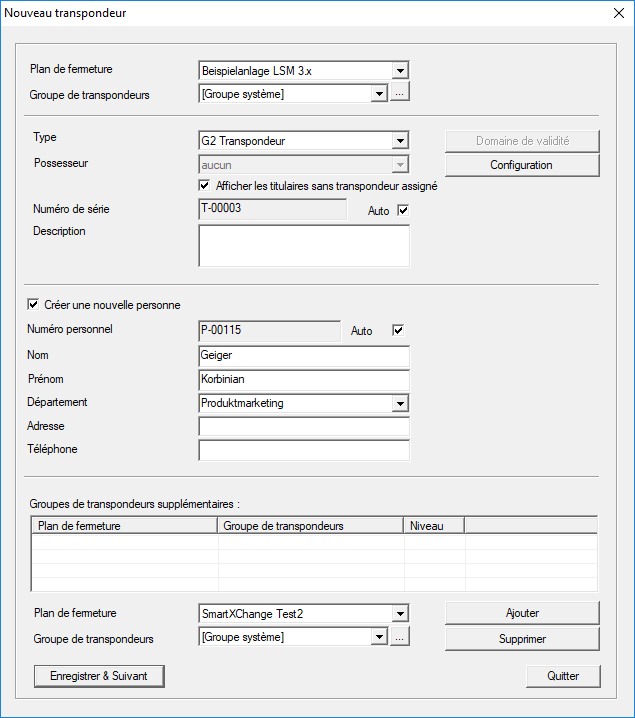Expand the Type dropdown showing G2 Transpondeur
635x718 pixels.
(x=400, y=141)
